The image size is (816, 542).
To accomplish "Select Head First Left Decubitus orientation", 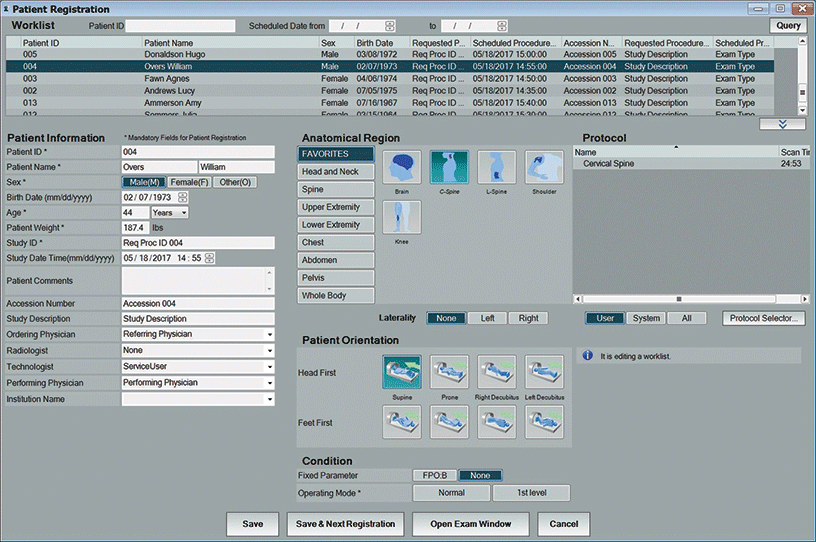I will (544, 372).
